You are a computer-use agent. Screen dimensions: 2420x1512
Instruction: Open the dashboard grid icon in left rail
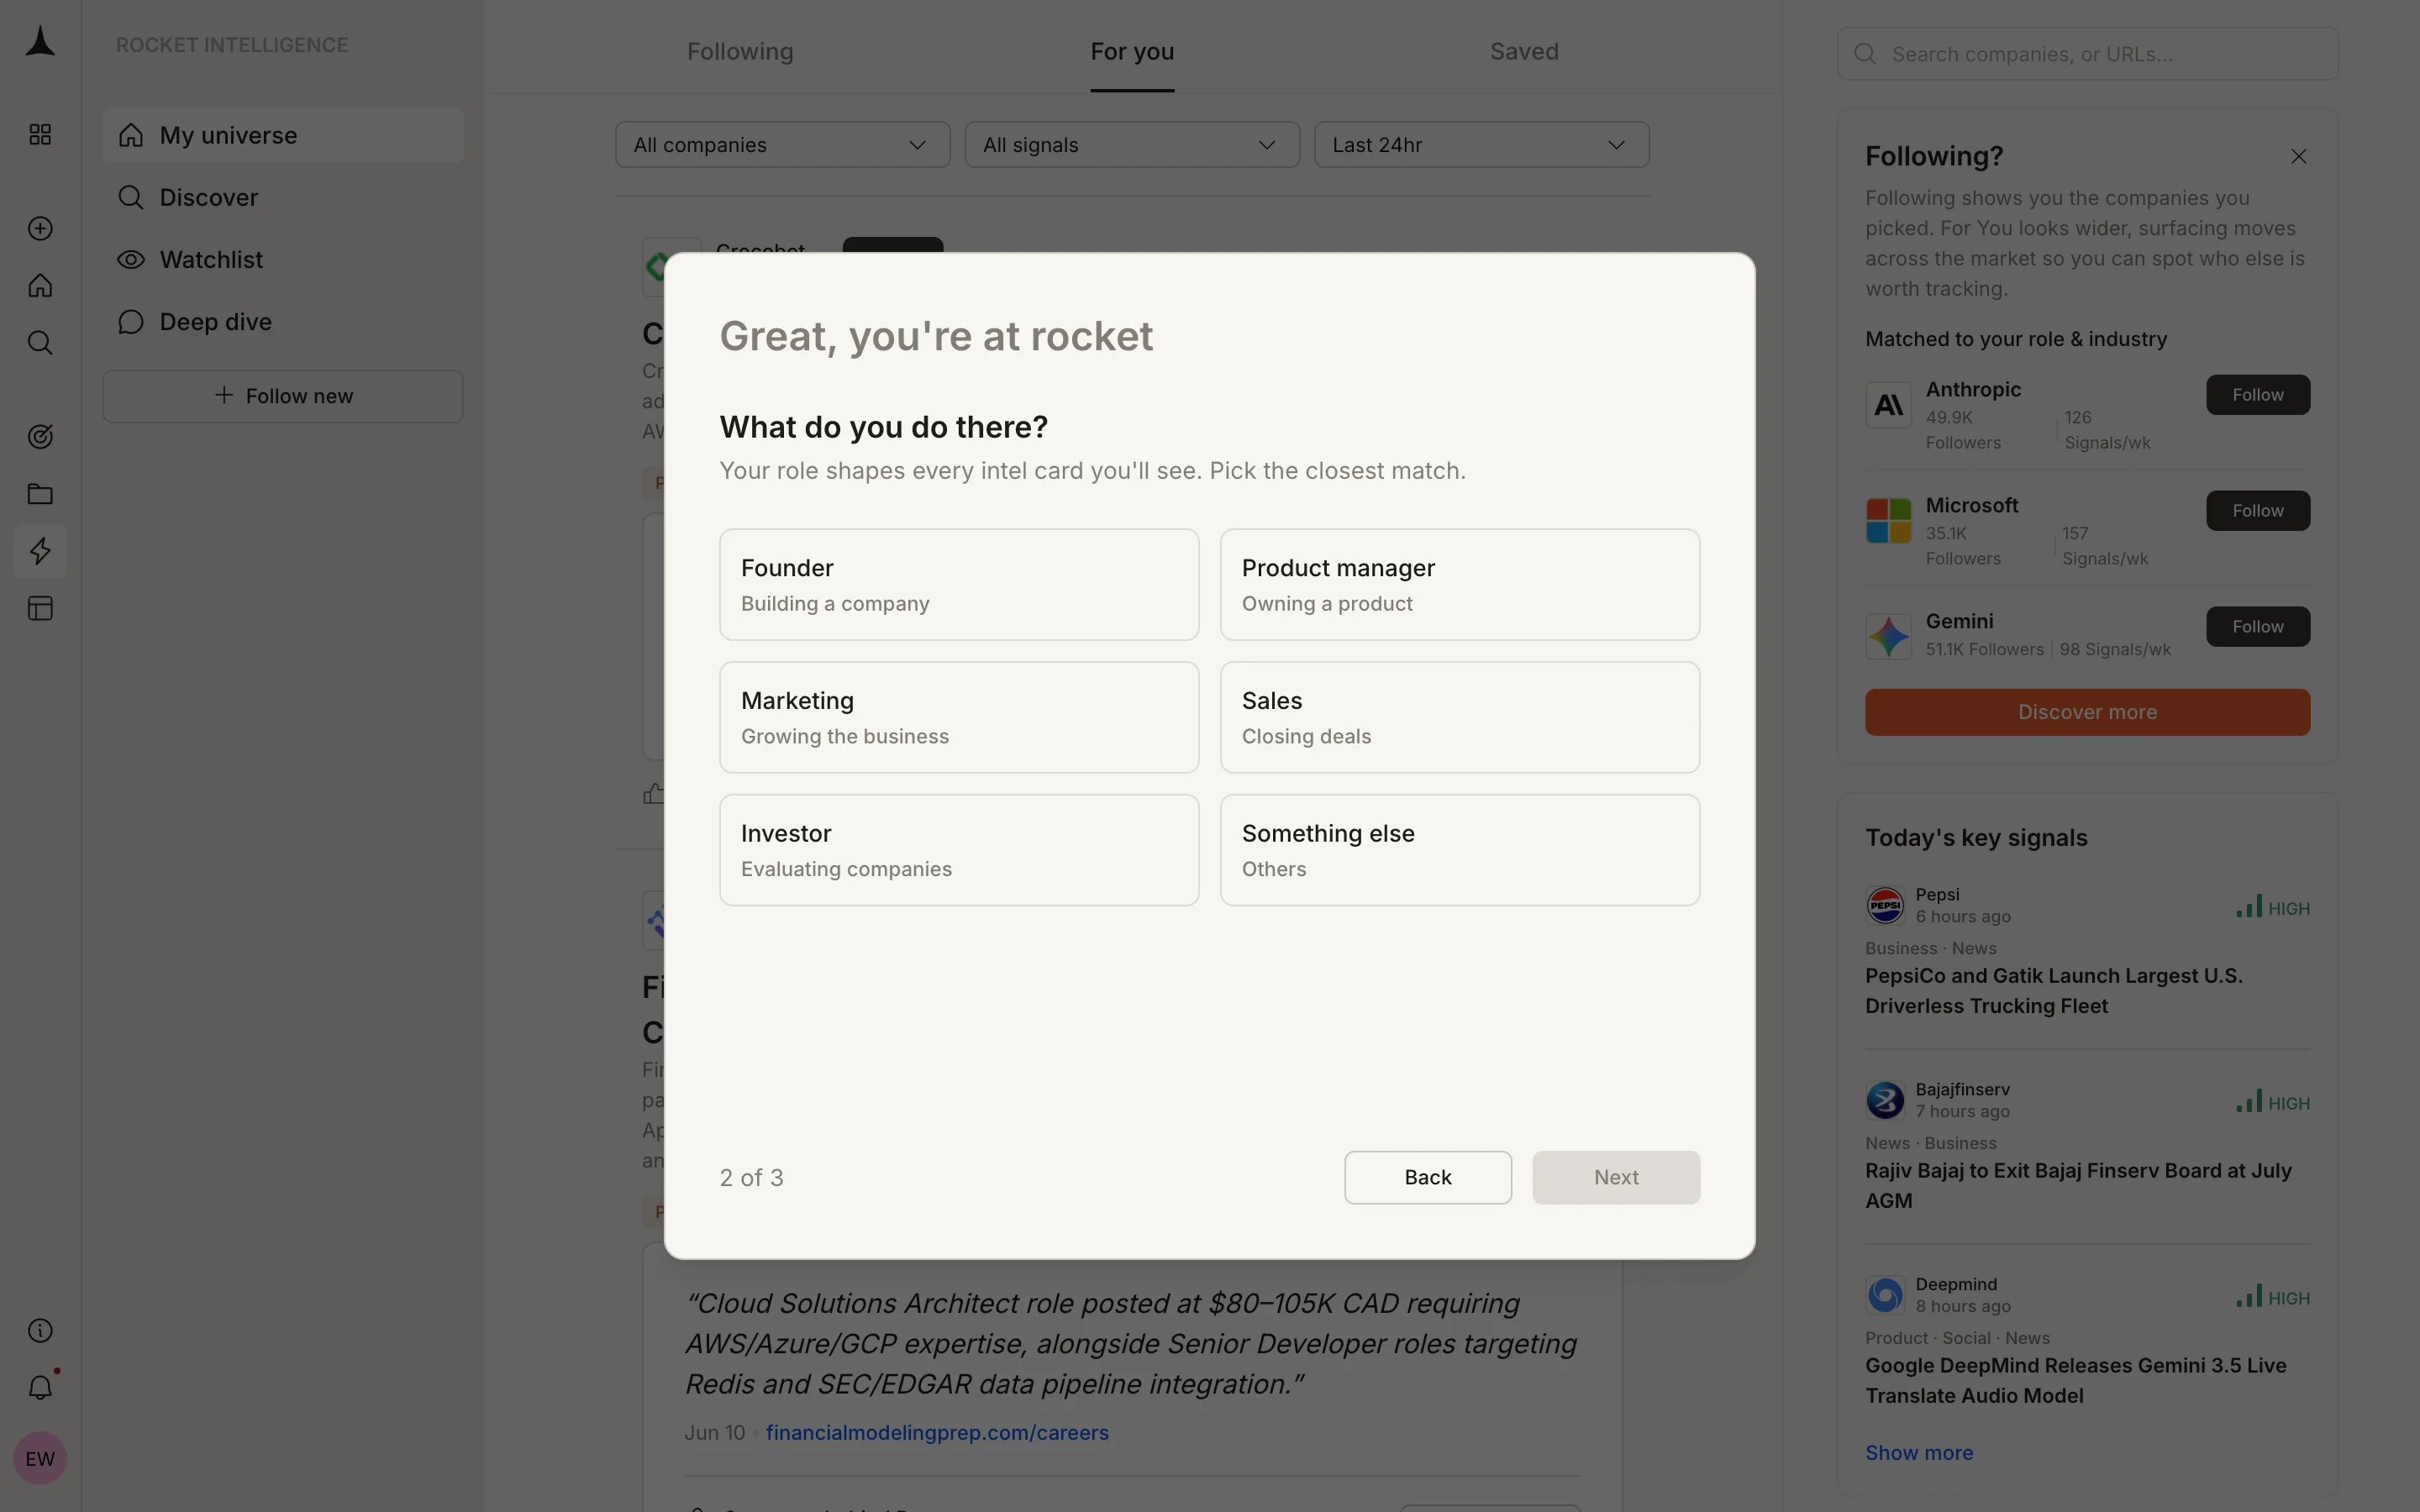pyautogui.click(x=40, y=134)
